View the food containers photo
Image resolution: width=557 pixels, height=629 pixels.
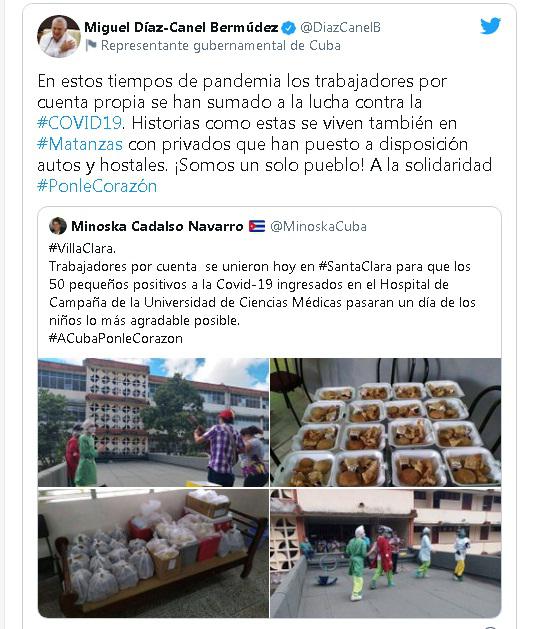pyautogui.click(x=385, y=422)
